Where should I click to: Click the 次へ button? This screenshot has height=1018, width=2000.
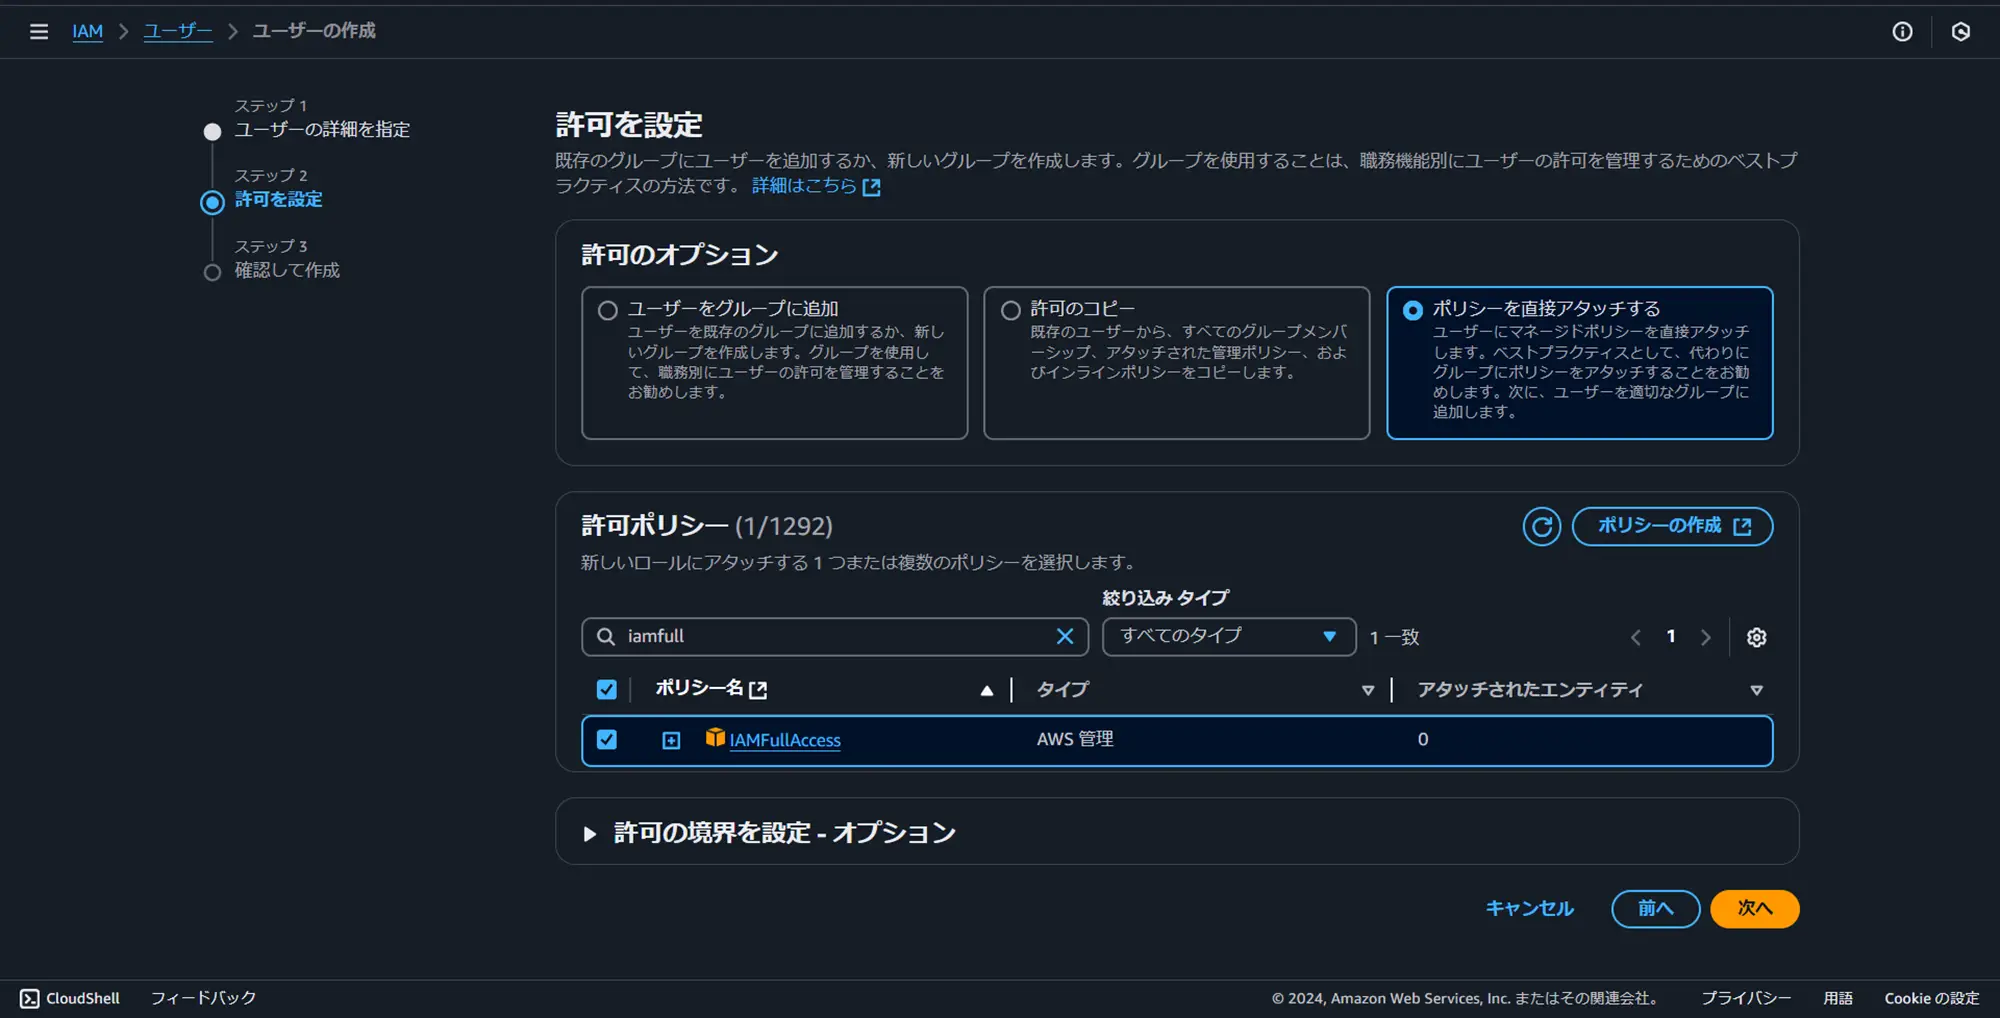pos(1754,908)
